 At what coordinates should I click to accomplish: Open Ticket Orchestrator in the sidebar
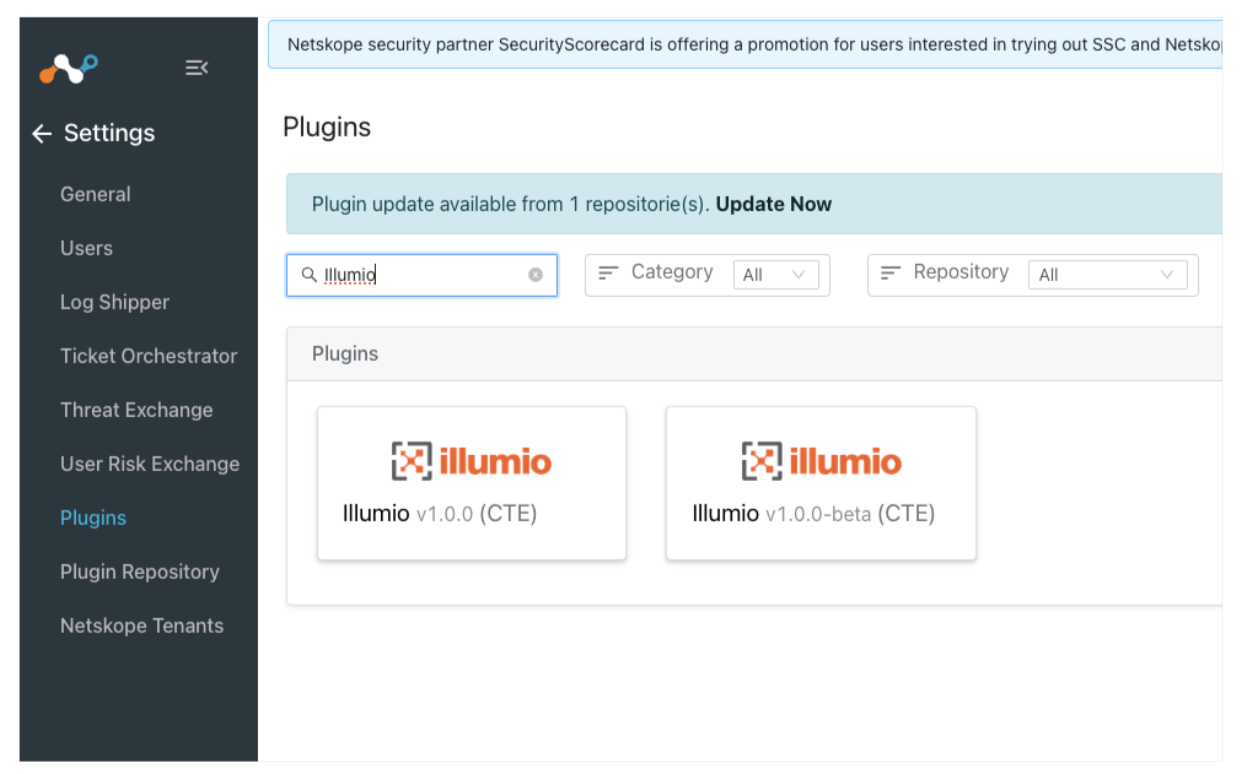tap(148, 356)
